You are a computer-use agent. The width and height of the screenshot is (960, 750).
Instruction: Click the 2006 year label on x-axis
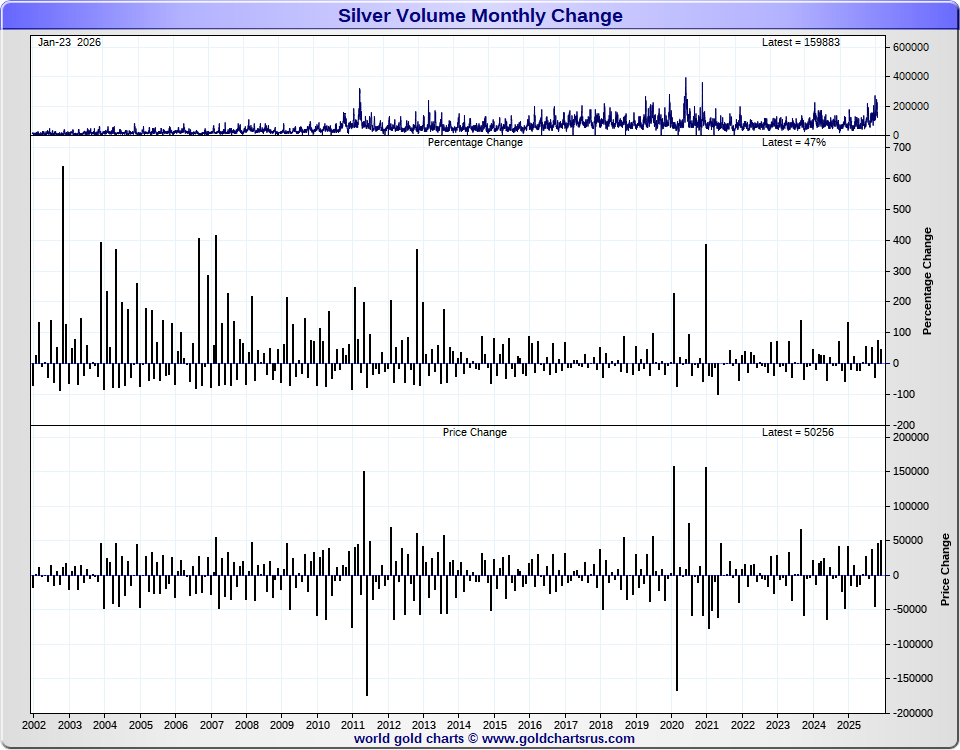[x=176, y=726]
